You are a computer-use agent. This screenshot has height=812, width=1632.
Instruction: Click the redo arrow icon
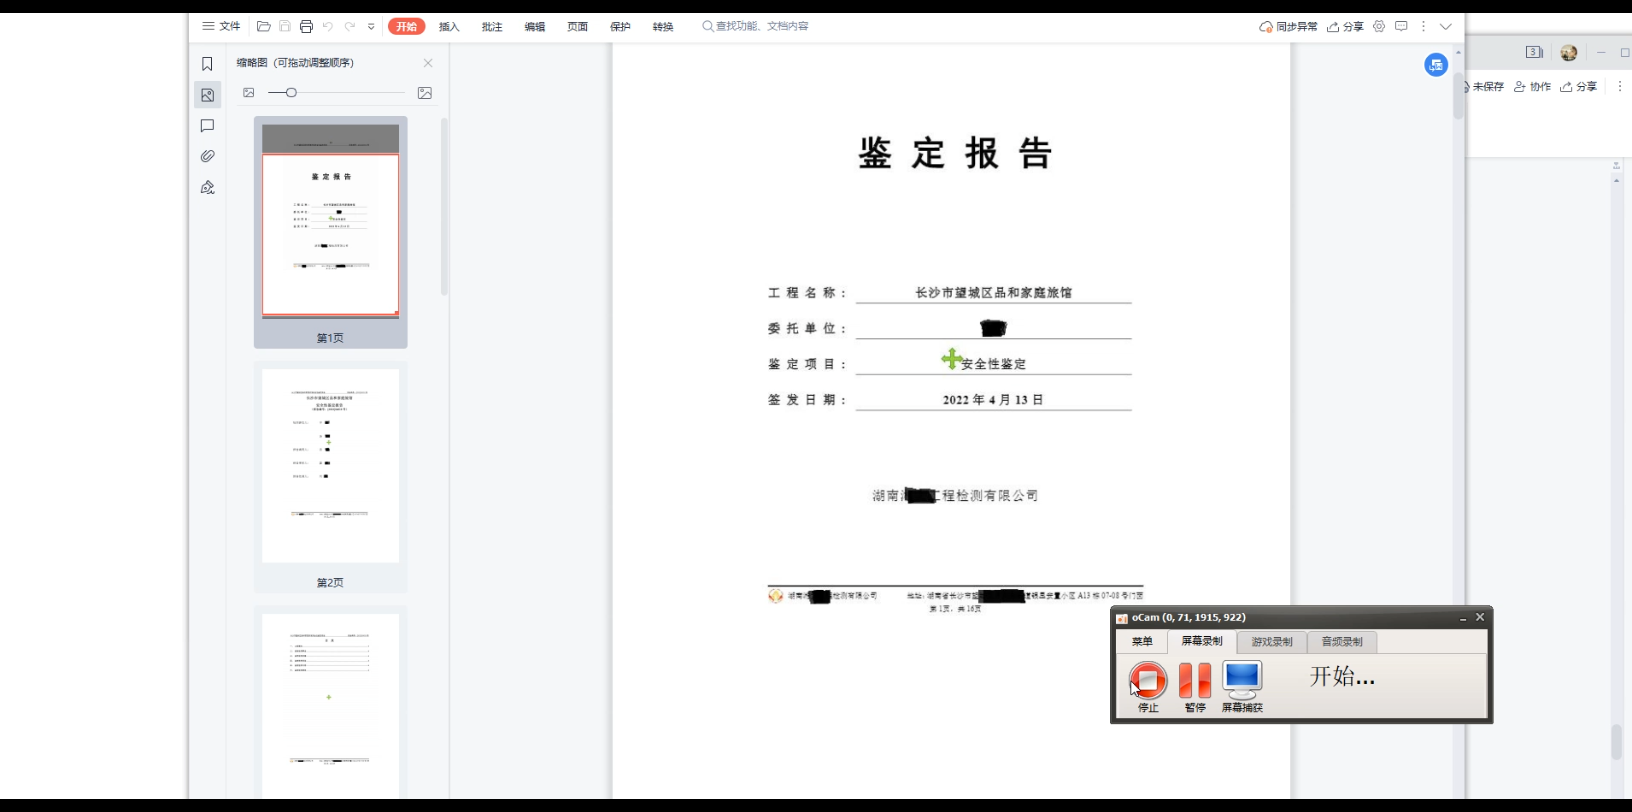tap(349, 26)
